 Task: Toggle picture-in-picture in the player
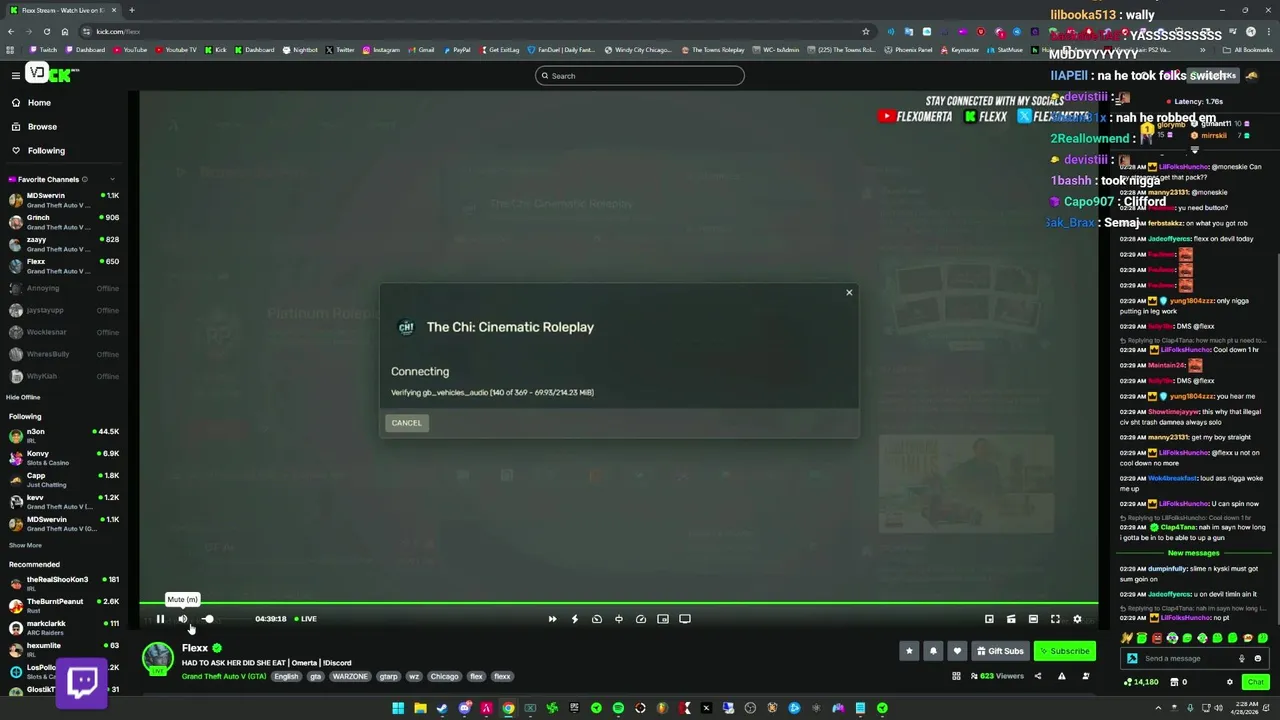click(663, 619)
